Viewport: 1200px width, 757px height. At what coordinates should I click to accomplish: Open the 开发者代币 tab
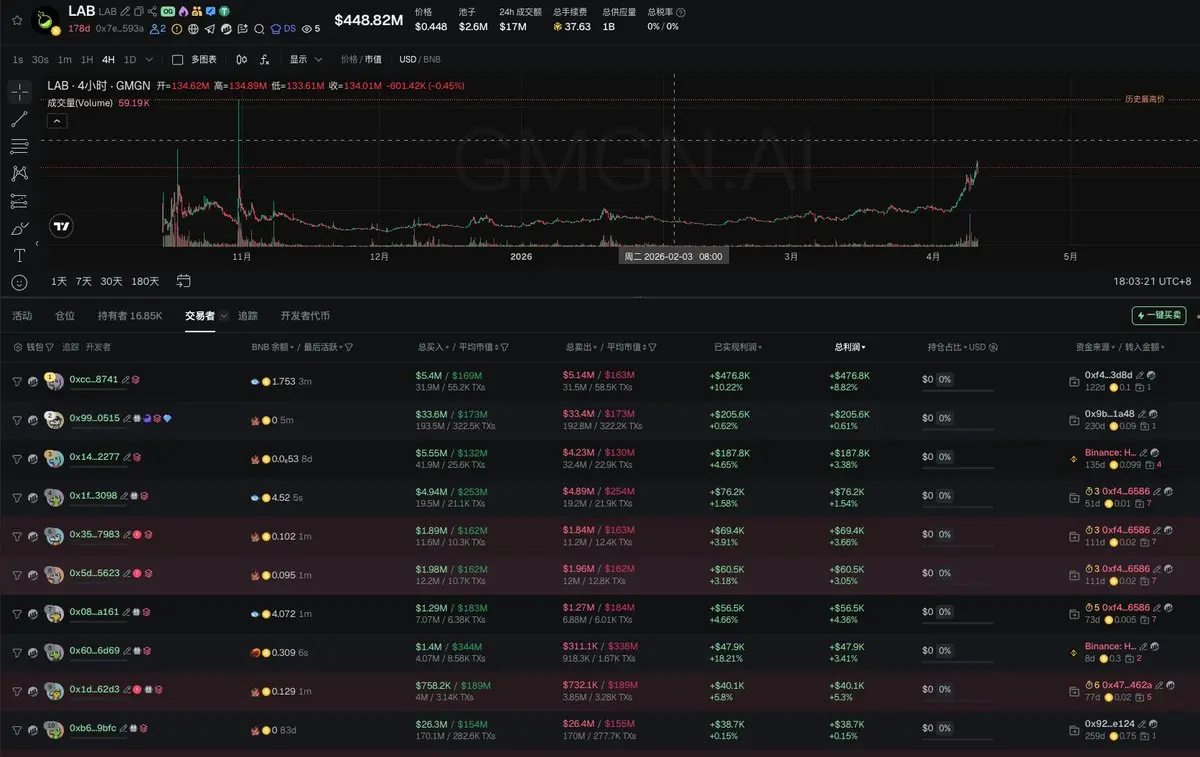point(305,316)
